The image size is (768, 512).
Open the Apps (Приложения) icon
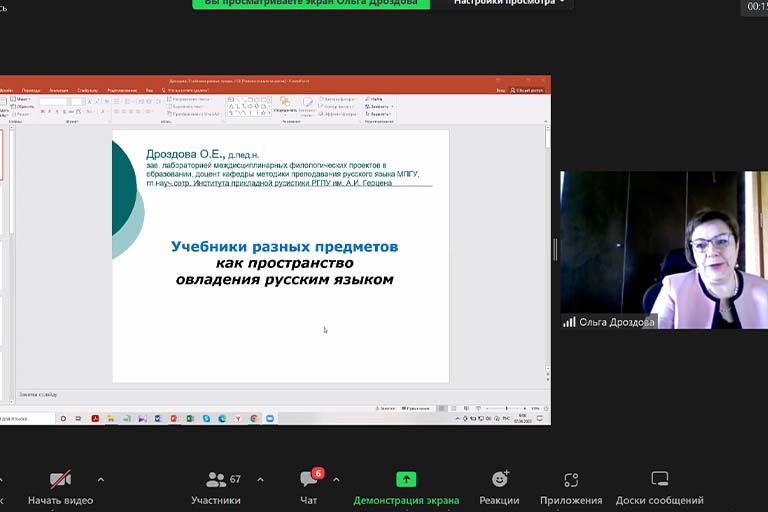pos(571,480)
